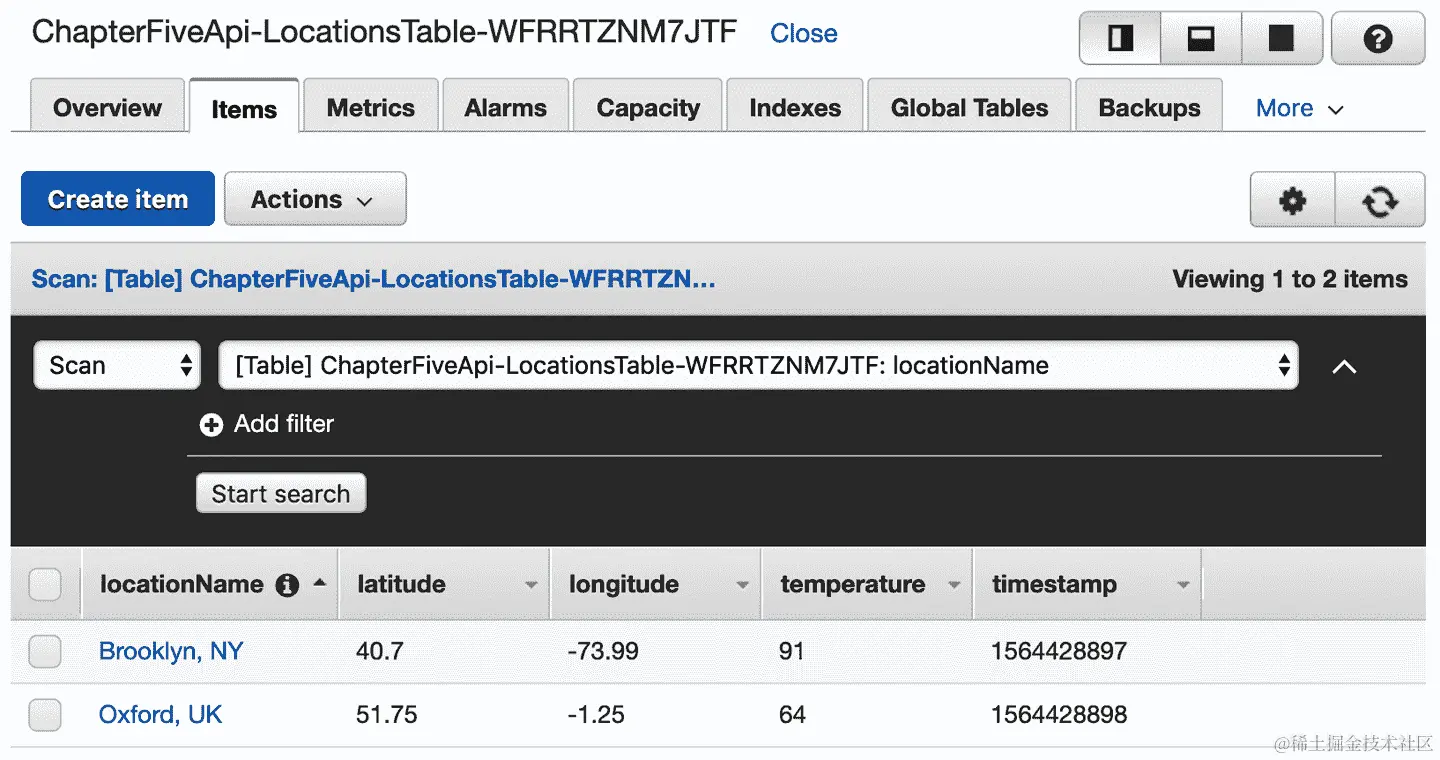Tick the checkbox for Oxford, UK

pos(45,715)
